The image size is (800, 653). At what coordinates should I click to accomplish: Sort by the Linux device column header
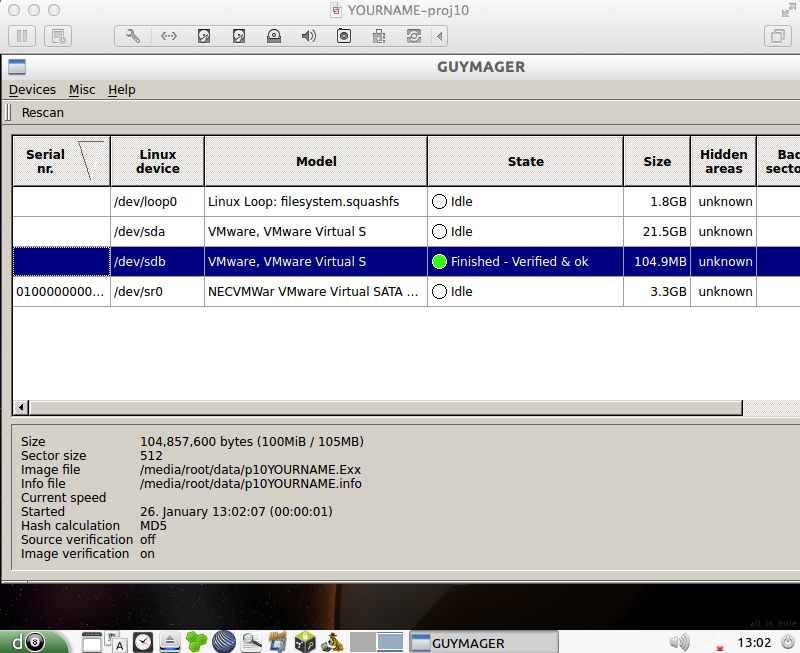point(158,161)
